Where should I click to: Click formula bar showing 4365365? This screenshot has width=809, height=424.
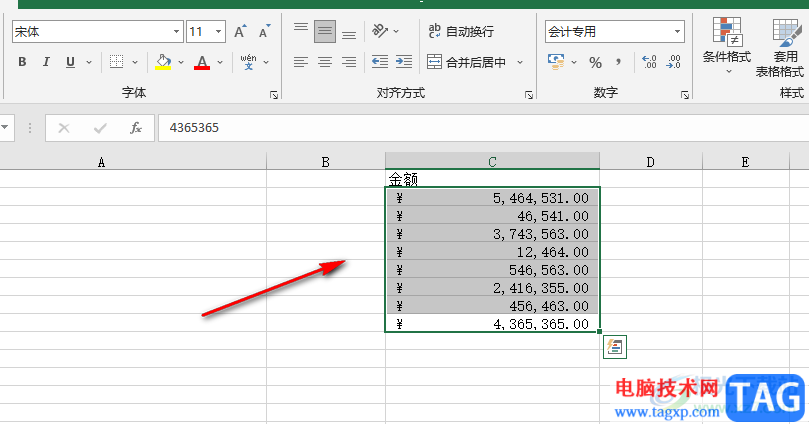(483, 128)
